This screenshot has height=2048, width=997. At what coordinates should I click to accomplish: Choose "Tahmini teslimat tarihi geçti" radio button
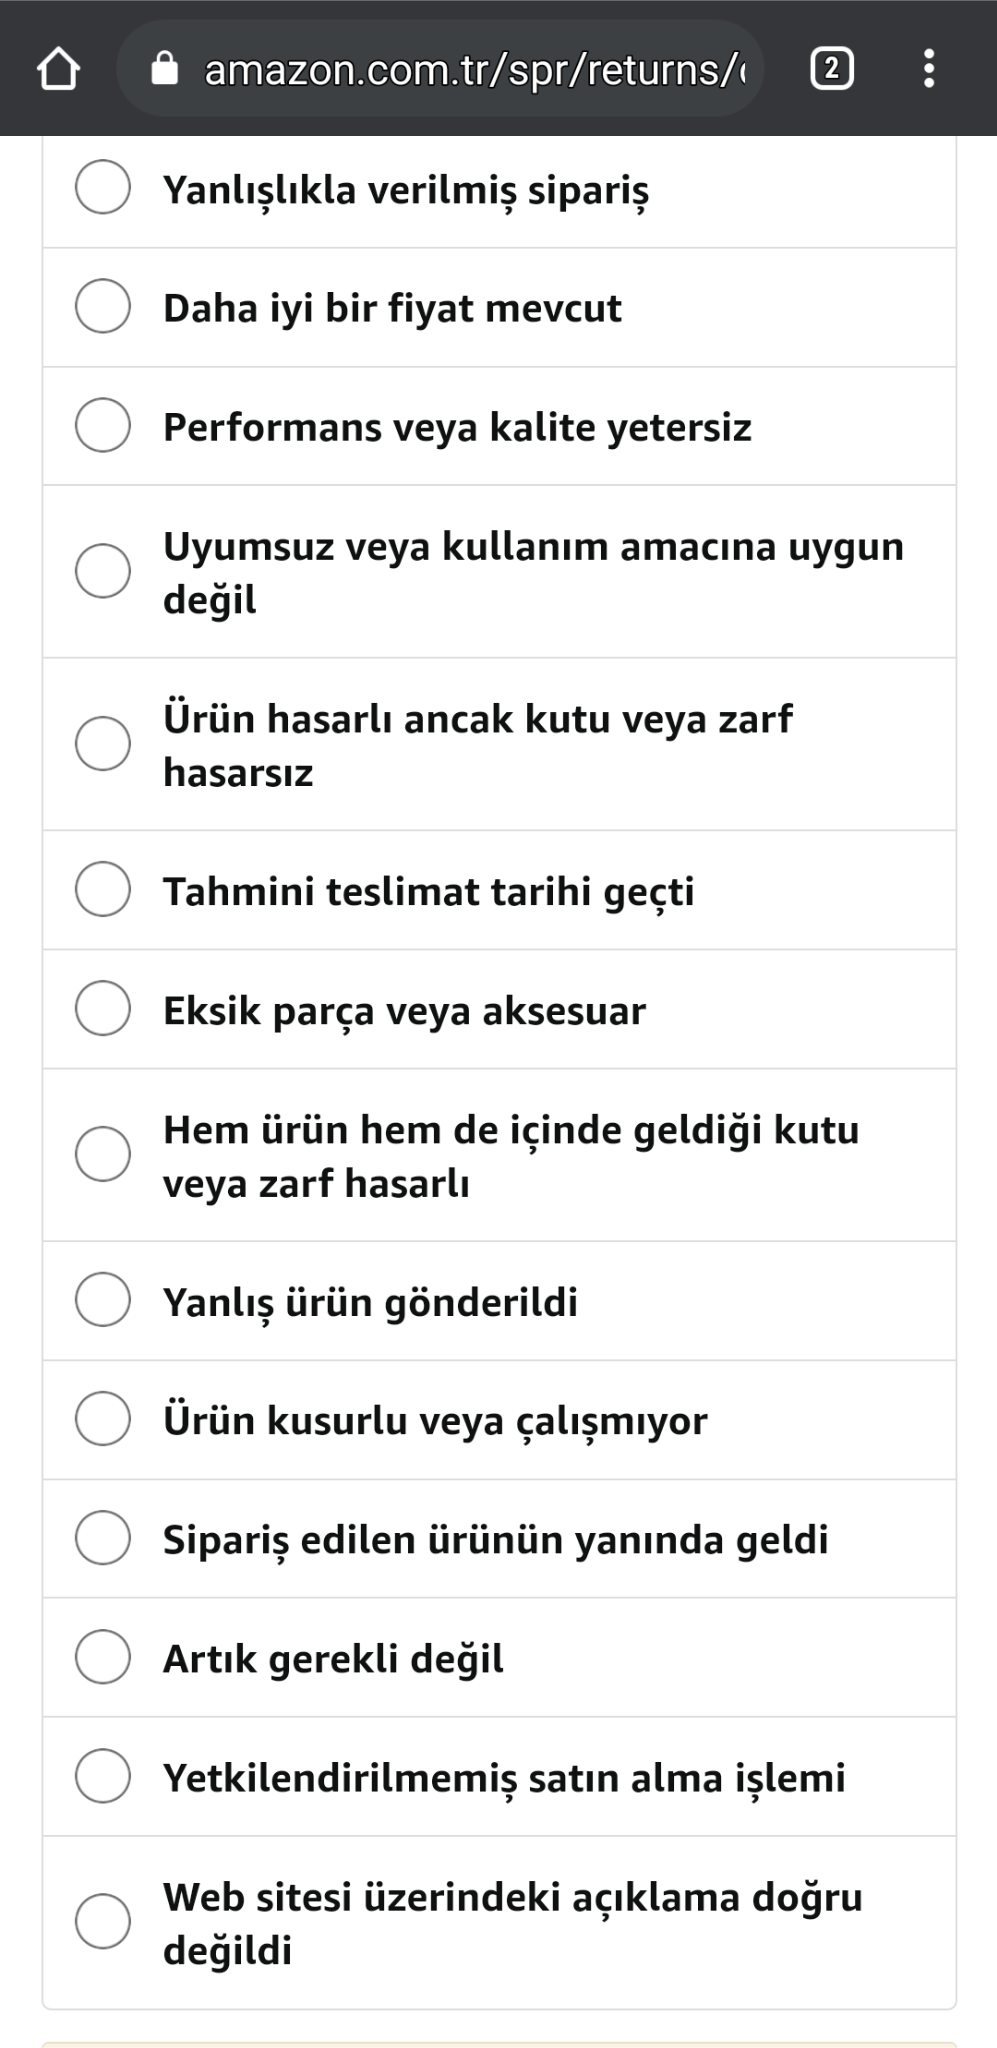click(103, 889)
